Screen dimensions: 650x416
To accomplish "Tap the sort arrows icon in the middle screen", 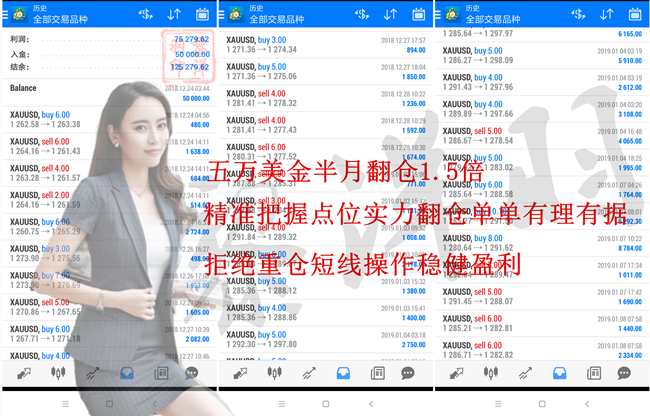I will click(x=390, y=15).
